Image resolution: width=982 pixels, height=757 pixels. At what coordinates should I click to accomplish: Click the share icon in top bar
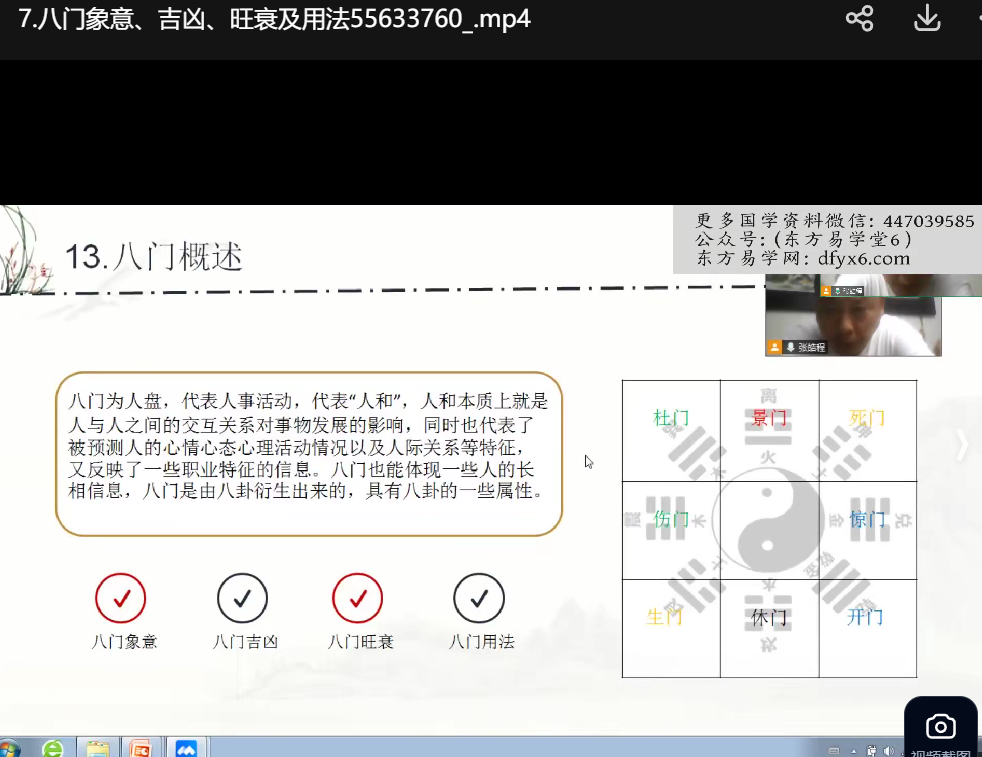[x=859, y=18]
